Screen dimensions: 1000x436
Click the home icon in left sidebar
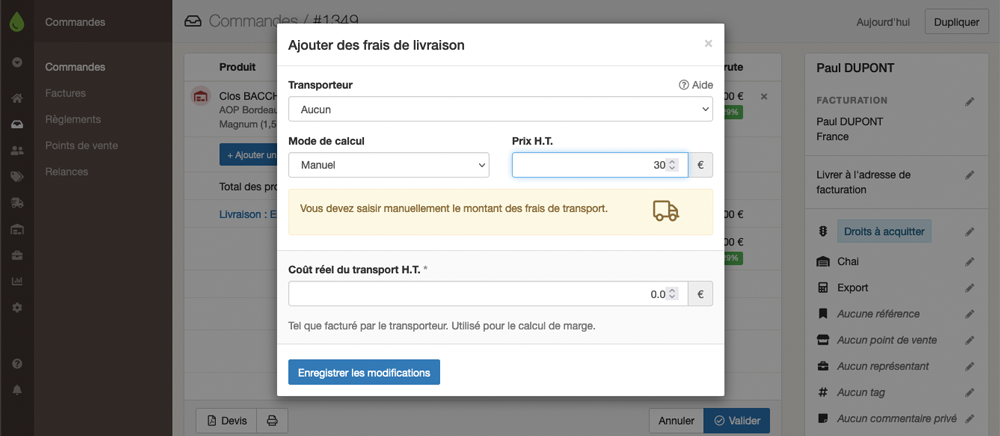click(x=17, y=98)
